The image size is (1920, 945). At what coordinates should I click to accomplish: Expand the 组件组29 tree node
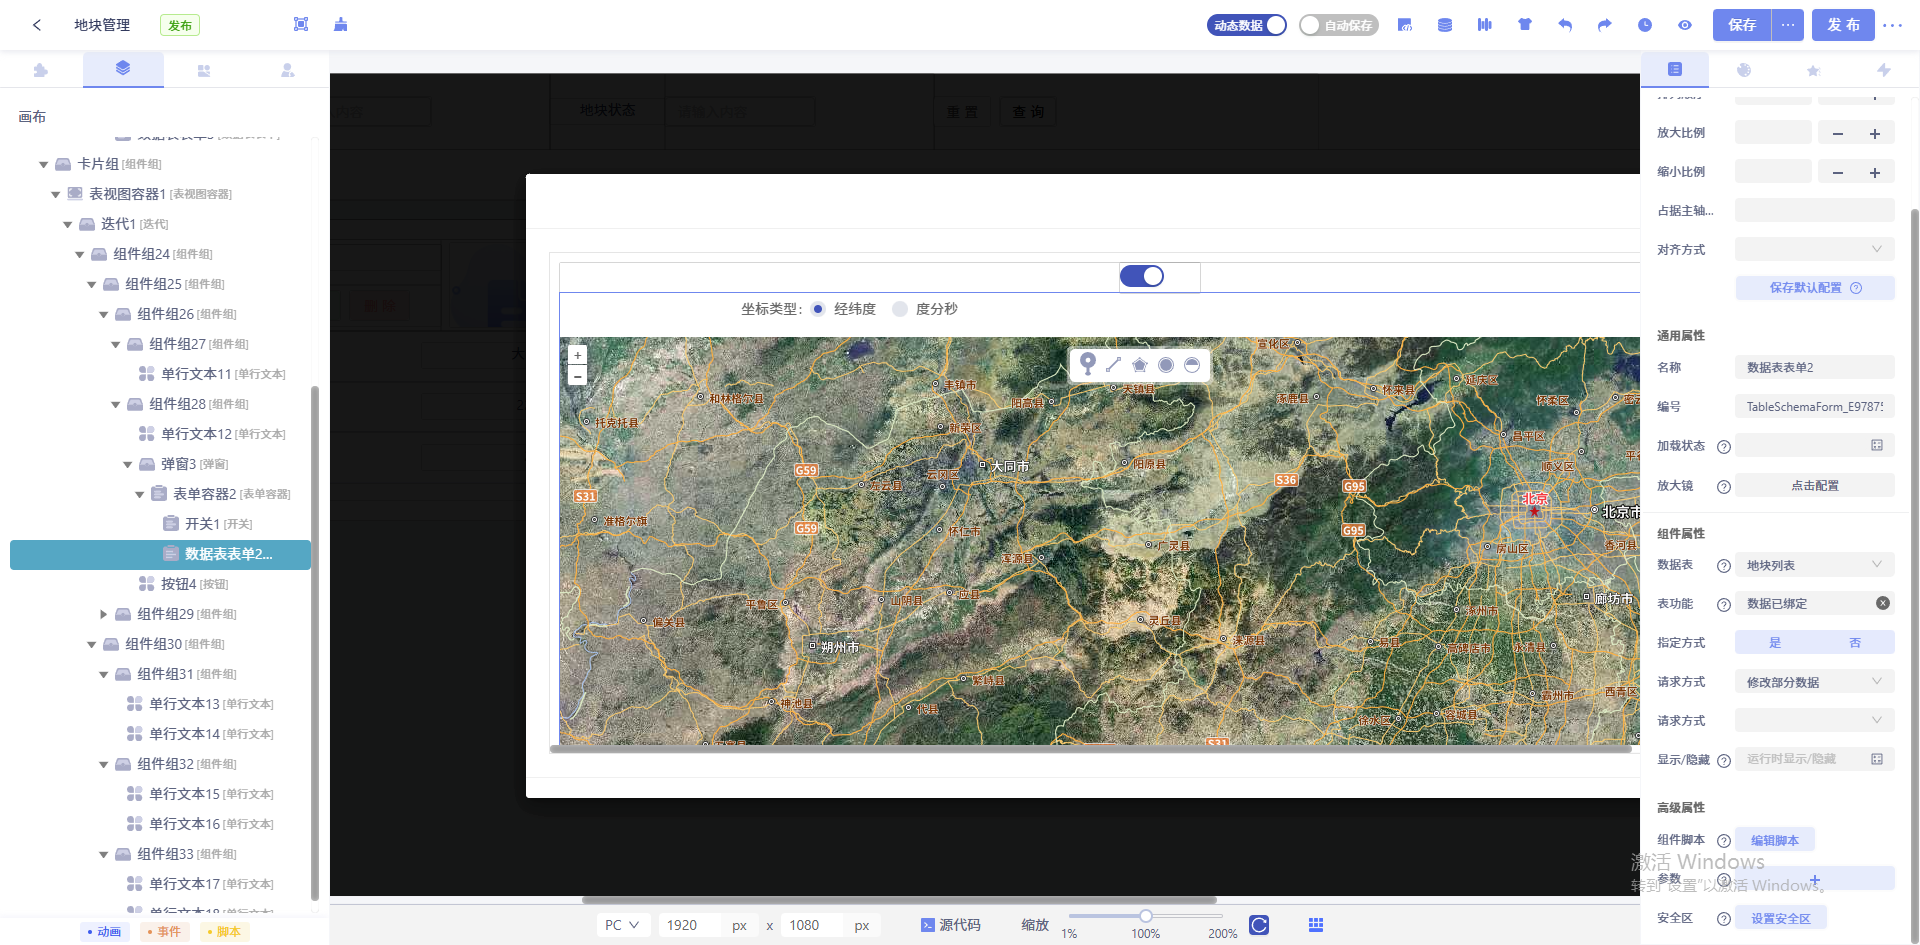[x=104, y=614]
